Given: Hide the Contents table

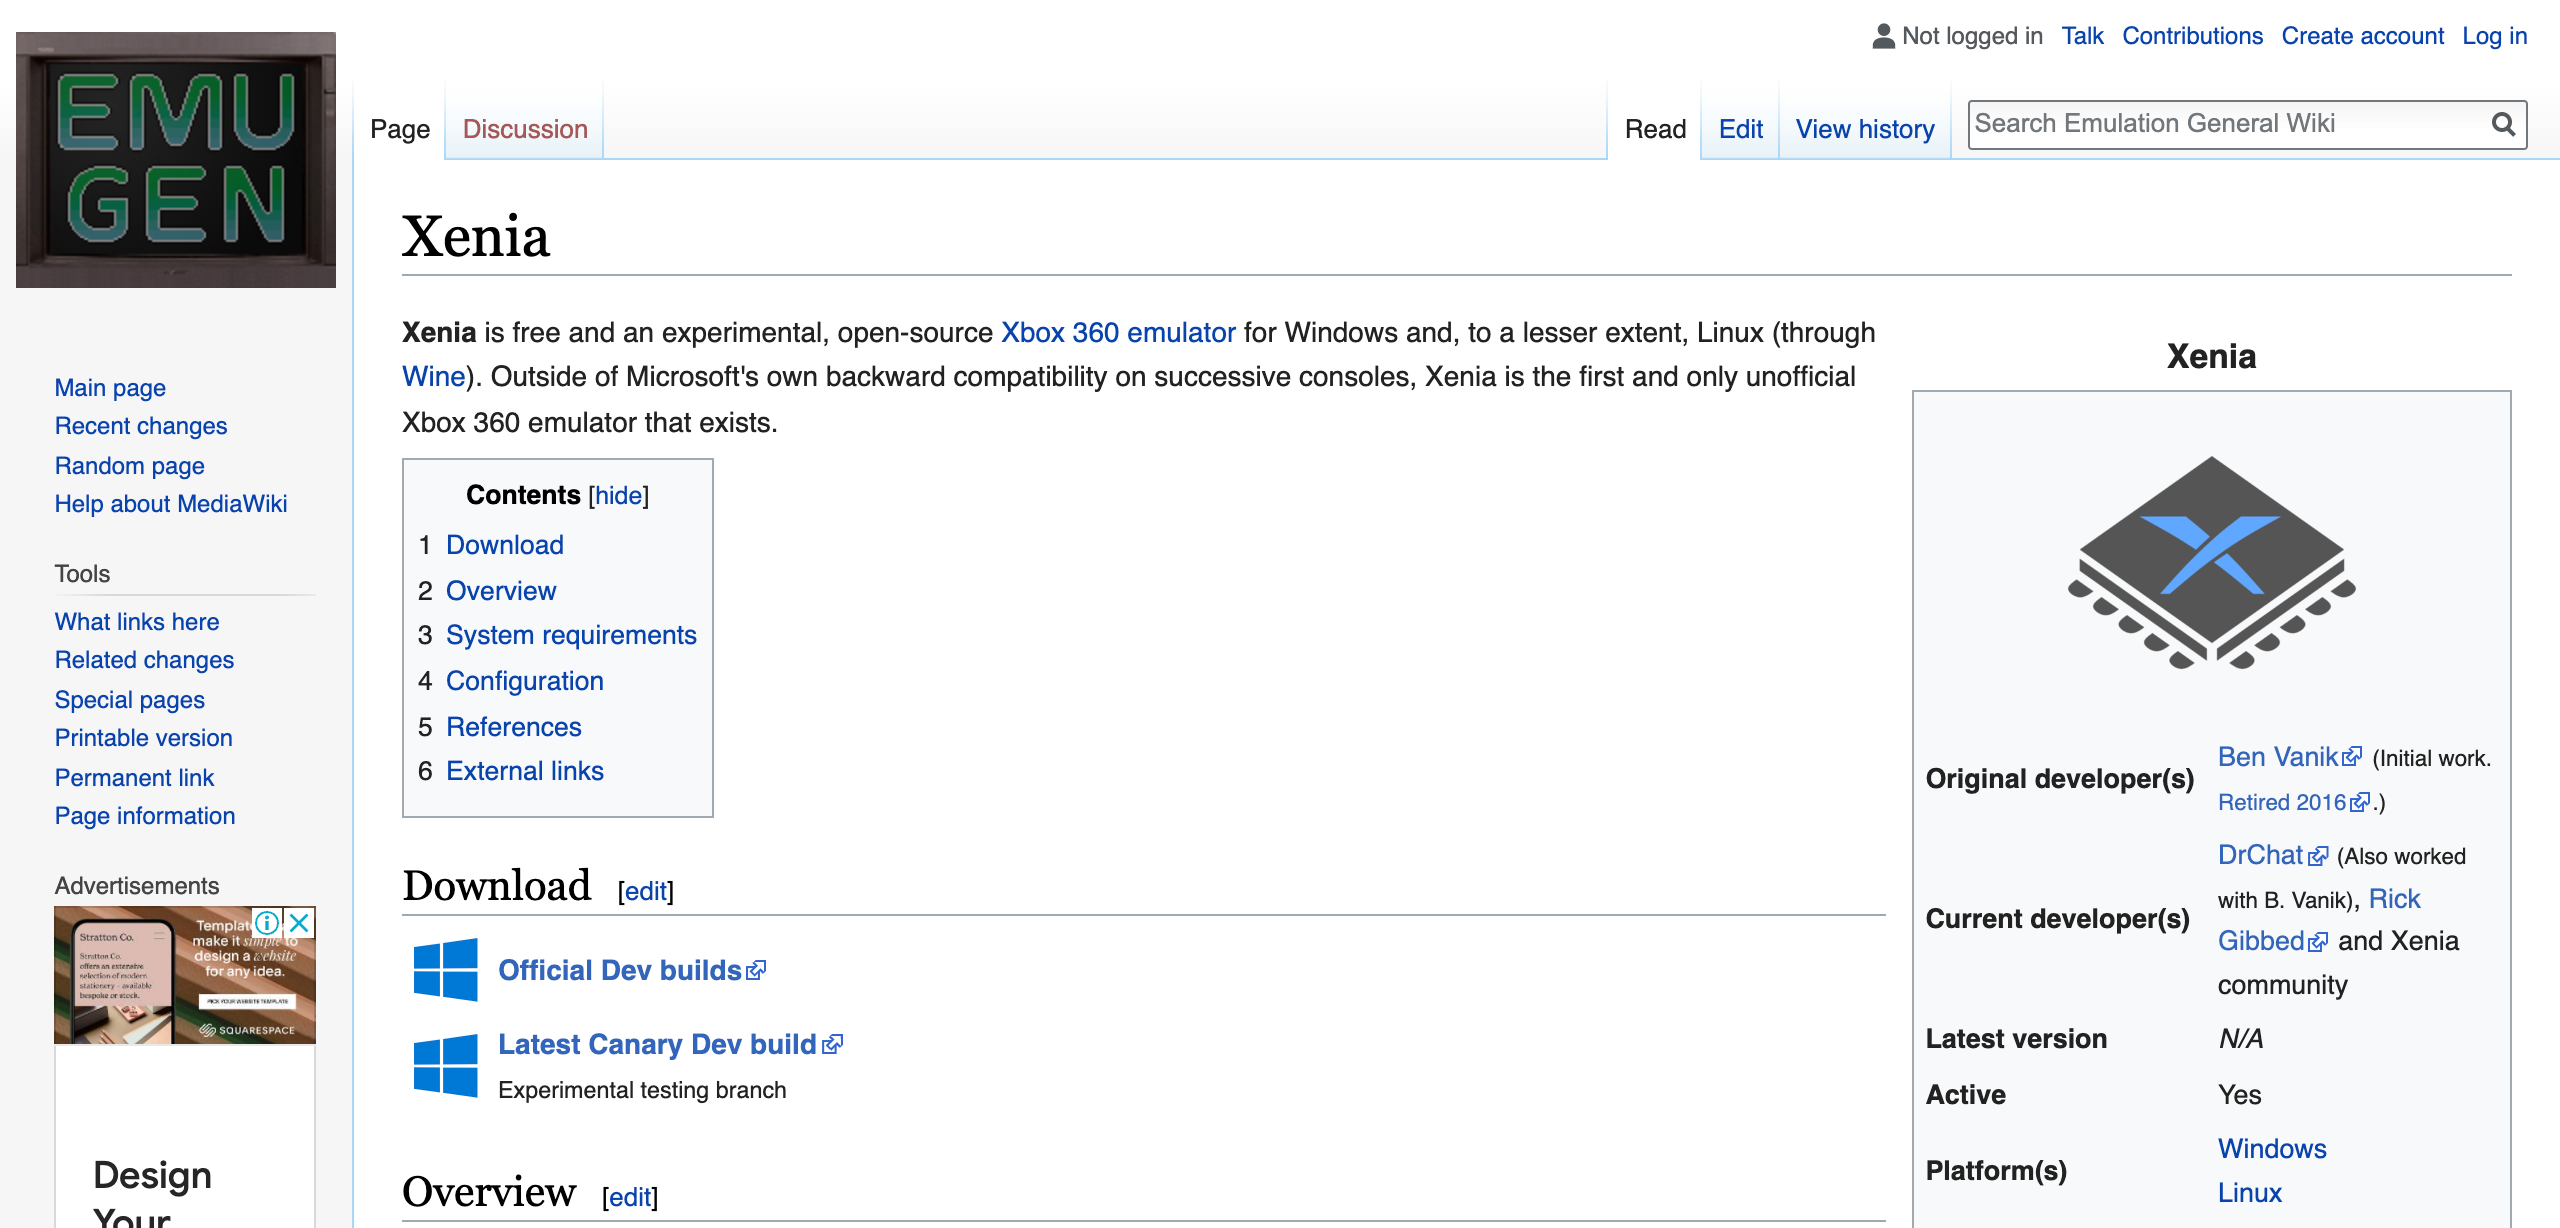Looking at the screenshot, I should (x=619, y=495).
